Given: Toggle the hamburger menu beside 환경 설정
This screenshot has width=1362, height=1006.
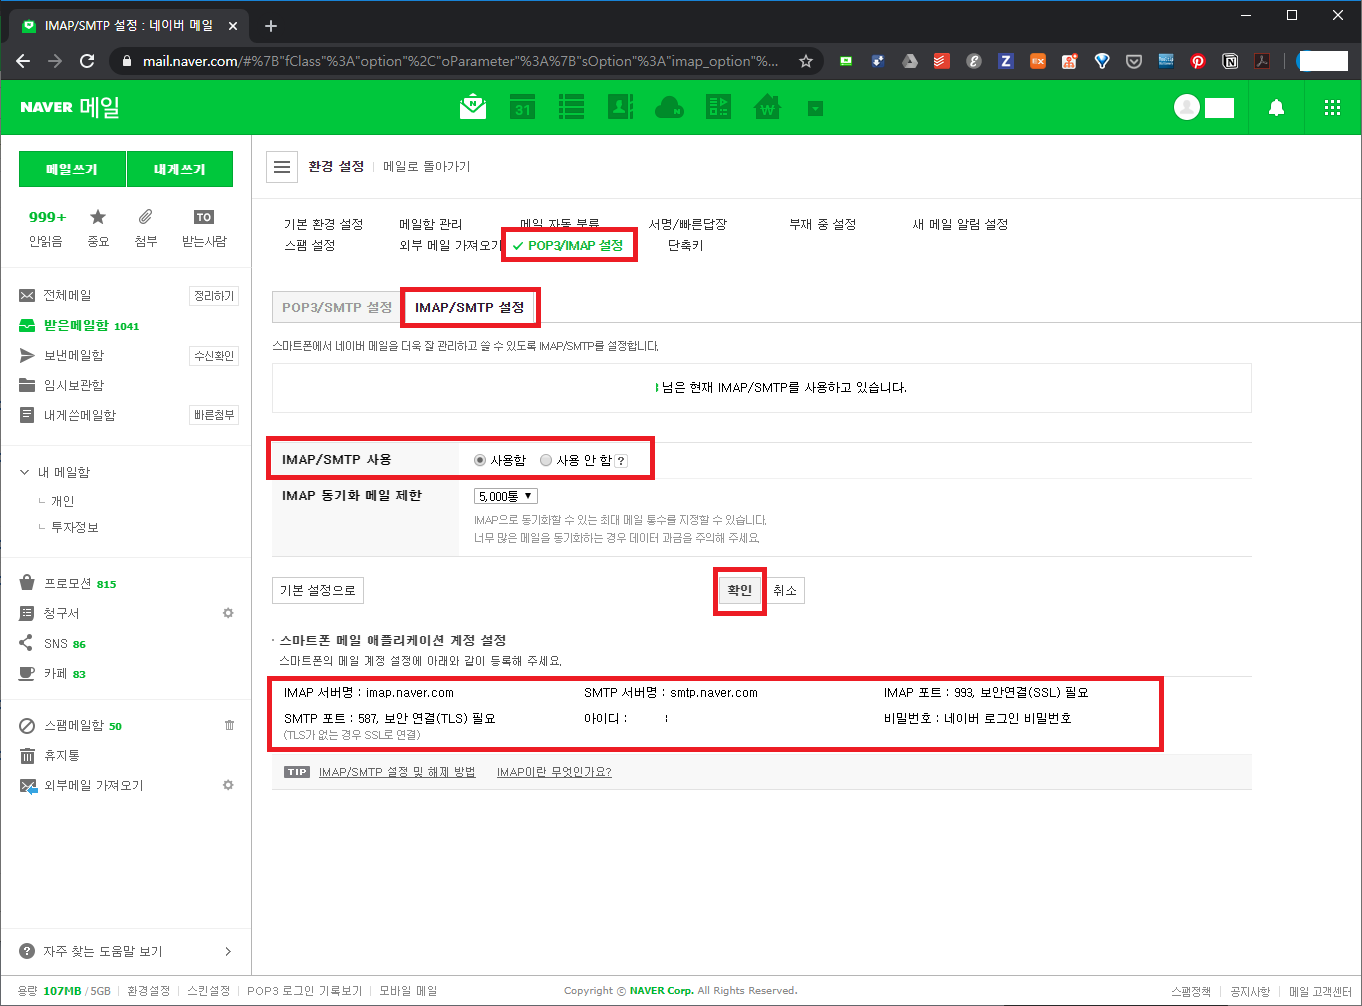Looking at the screenshot, I should (282, 167).
